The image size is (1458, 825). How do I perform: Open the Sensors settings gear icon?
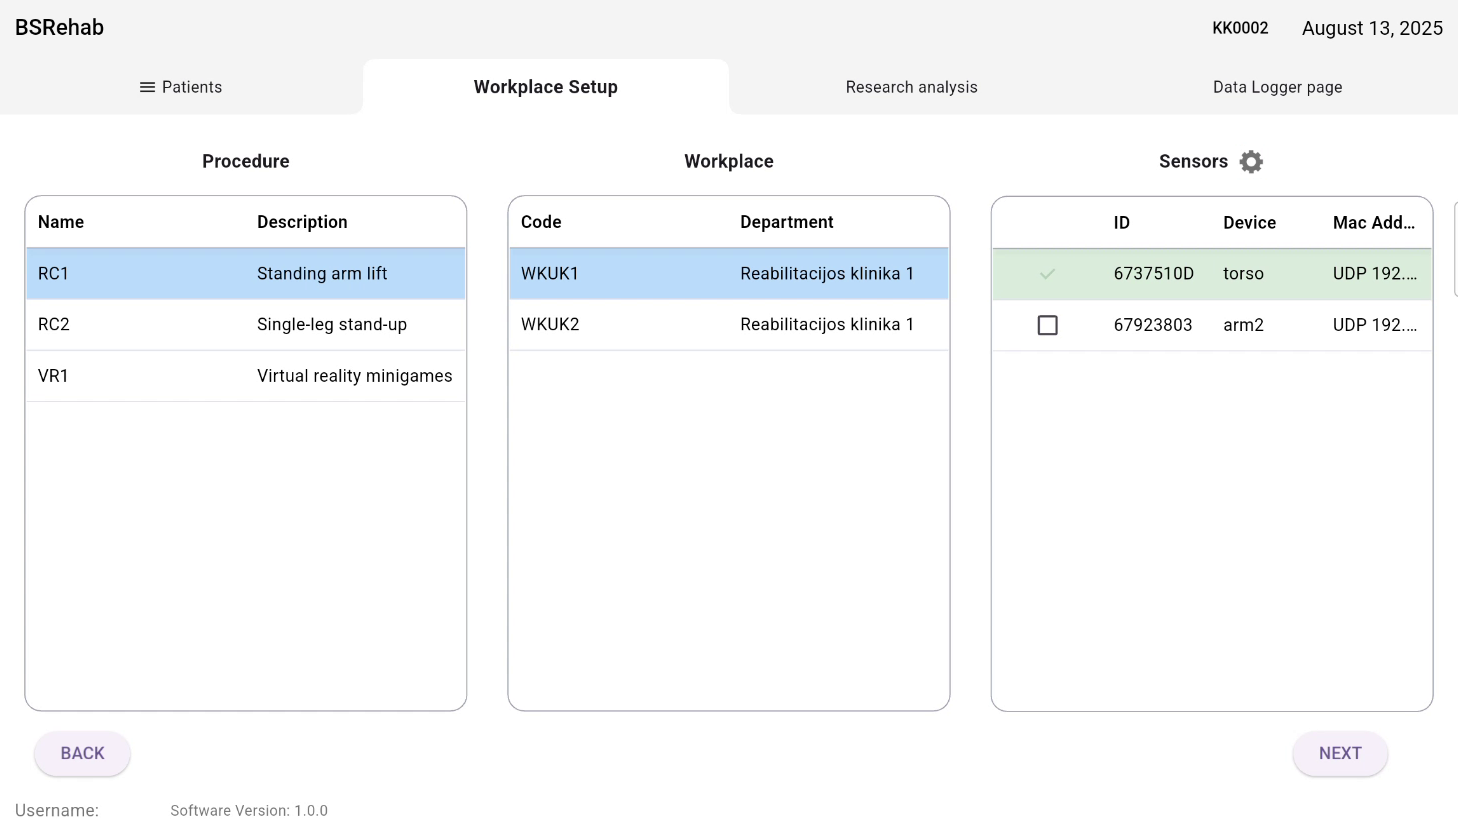1251,162
